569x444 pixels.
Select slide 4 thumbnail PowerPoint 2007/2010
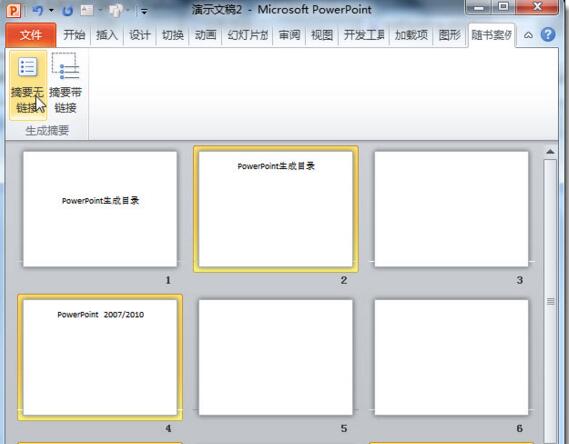(100, 357)
